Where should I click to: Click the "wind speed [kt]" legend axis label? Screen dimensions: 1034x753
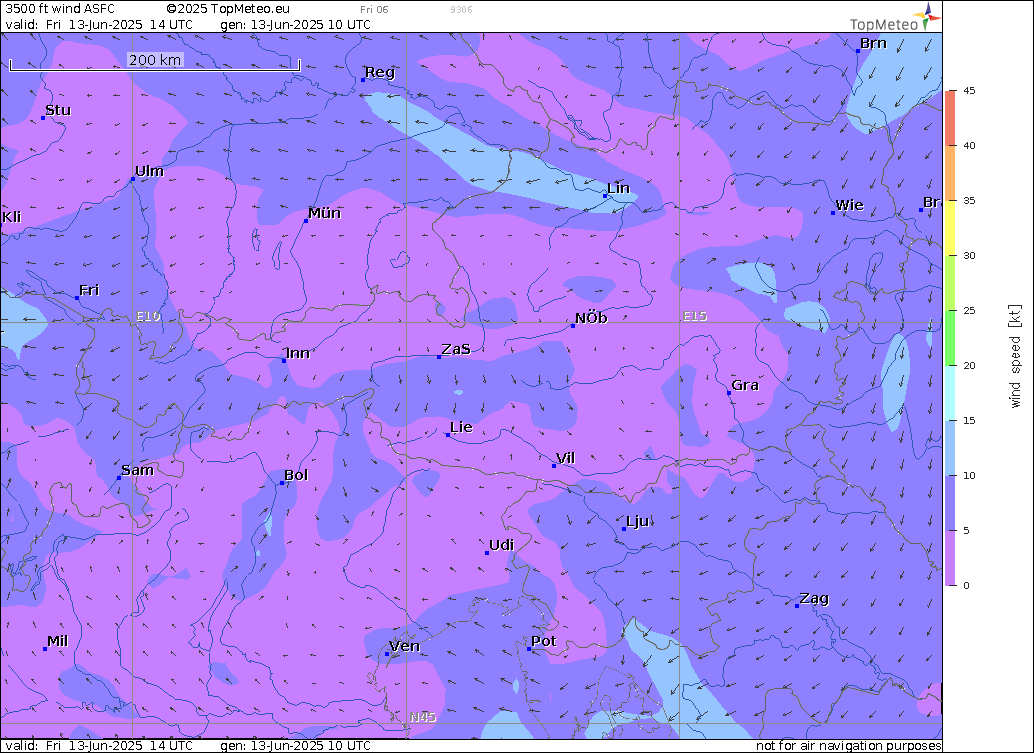pyautogui.click(x=1015, y=356)
